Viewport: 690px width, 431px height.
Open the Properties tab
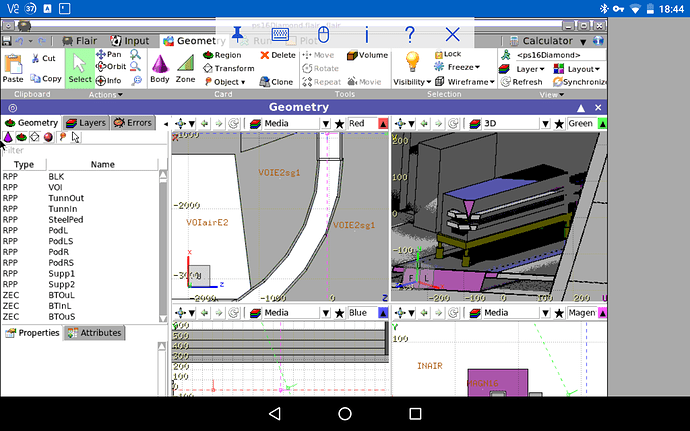coord(32,333)
